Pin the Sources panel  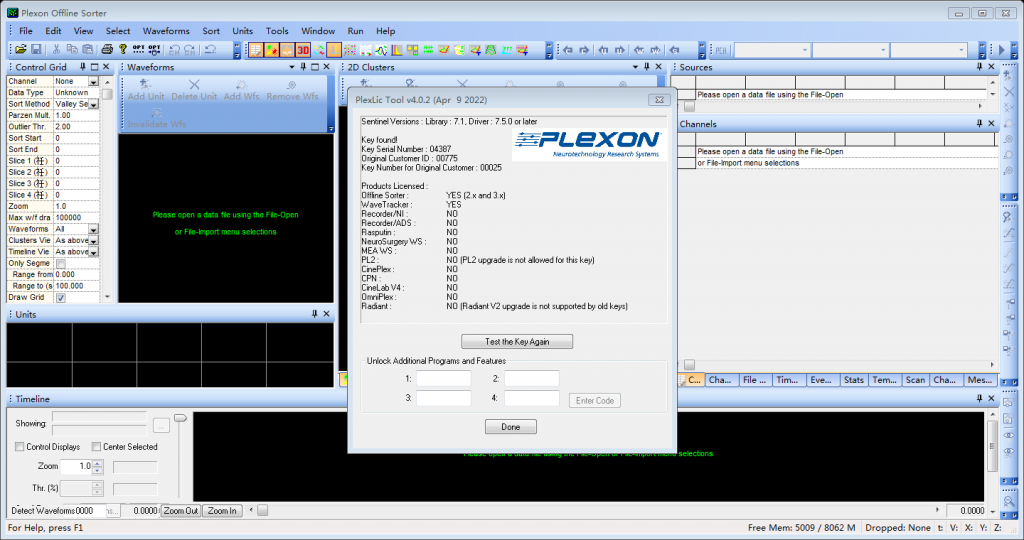pos(979,67)
